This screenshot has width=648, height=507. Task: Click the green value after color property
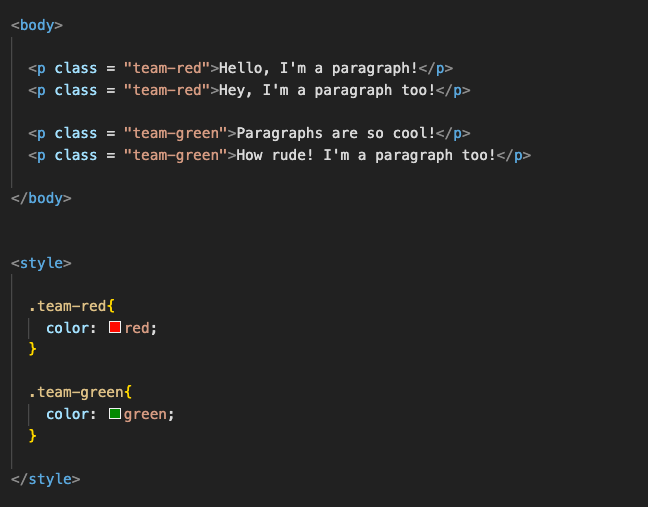click(145, 414)
